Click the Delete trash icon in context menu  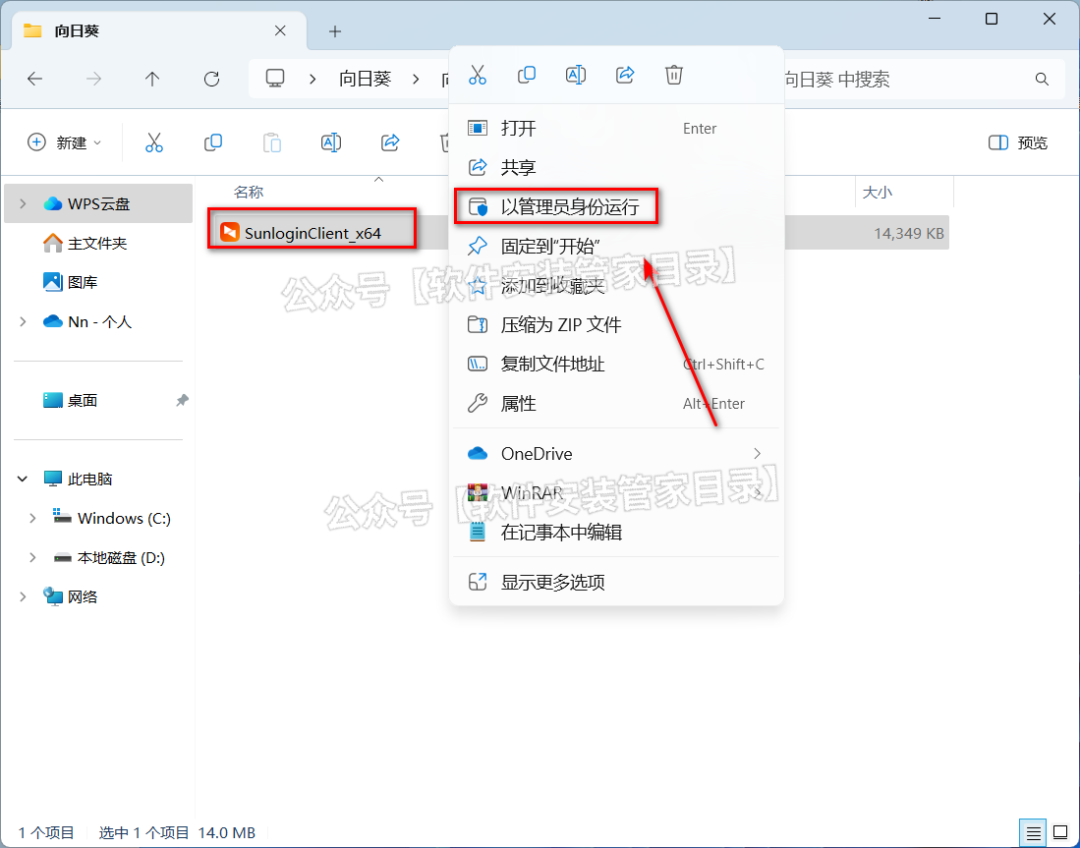(x=674, y=75)
